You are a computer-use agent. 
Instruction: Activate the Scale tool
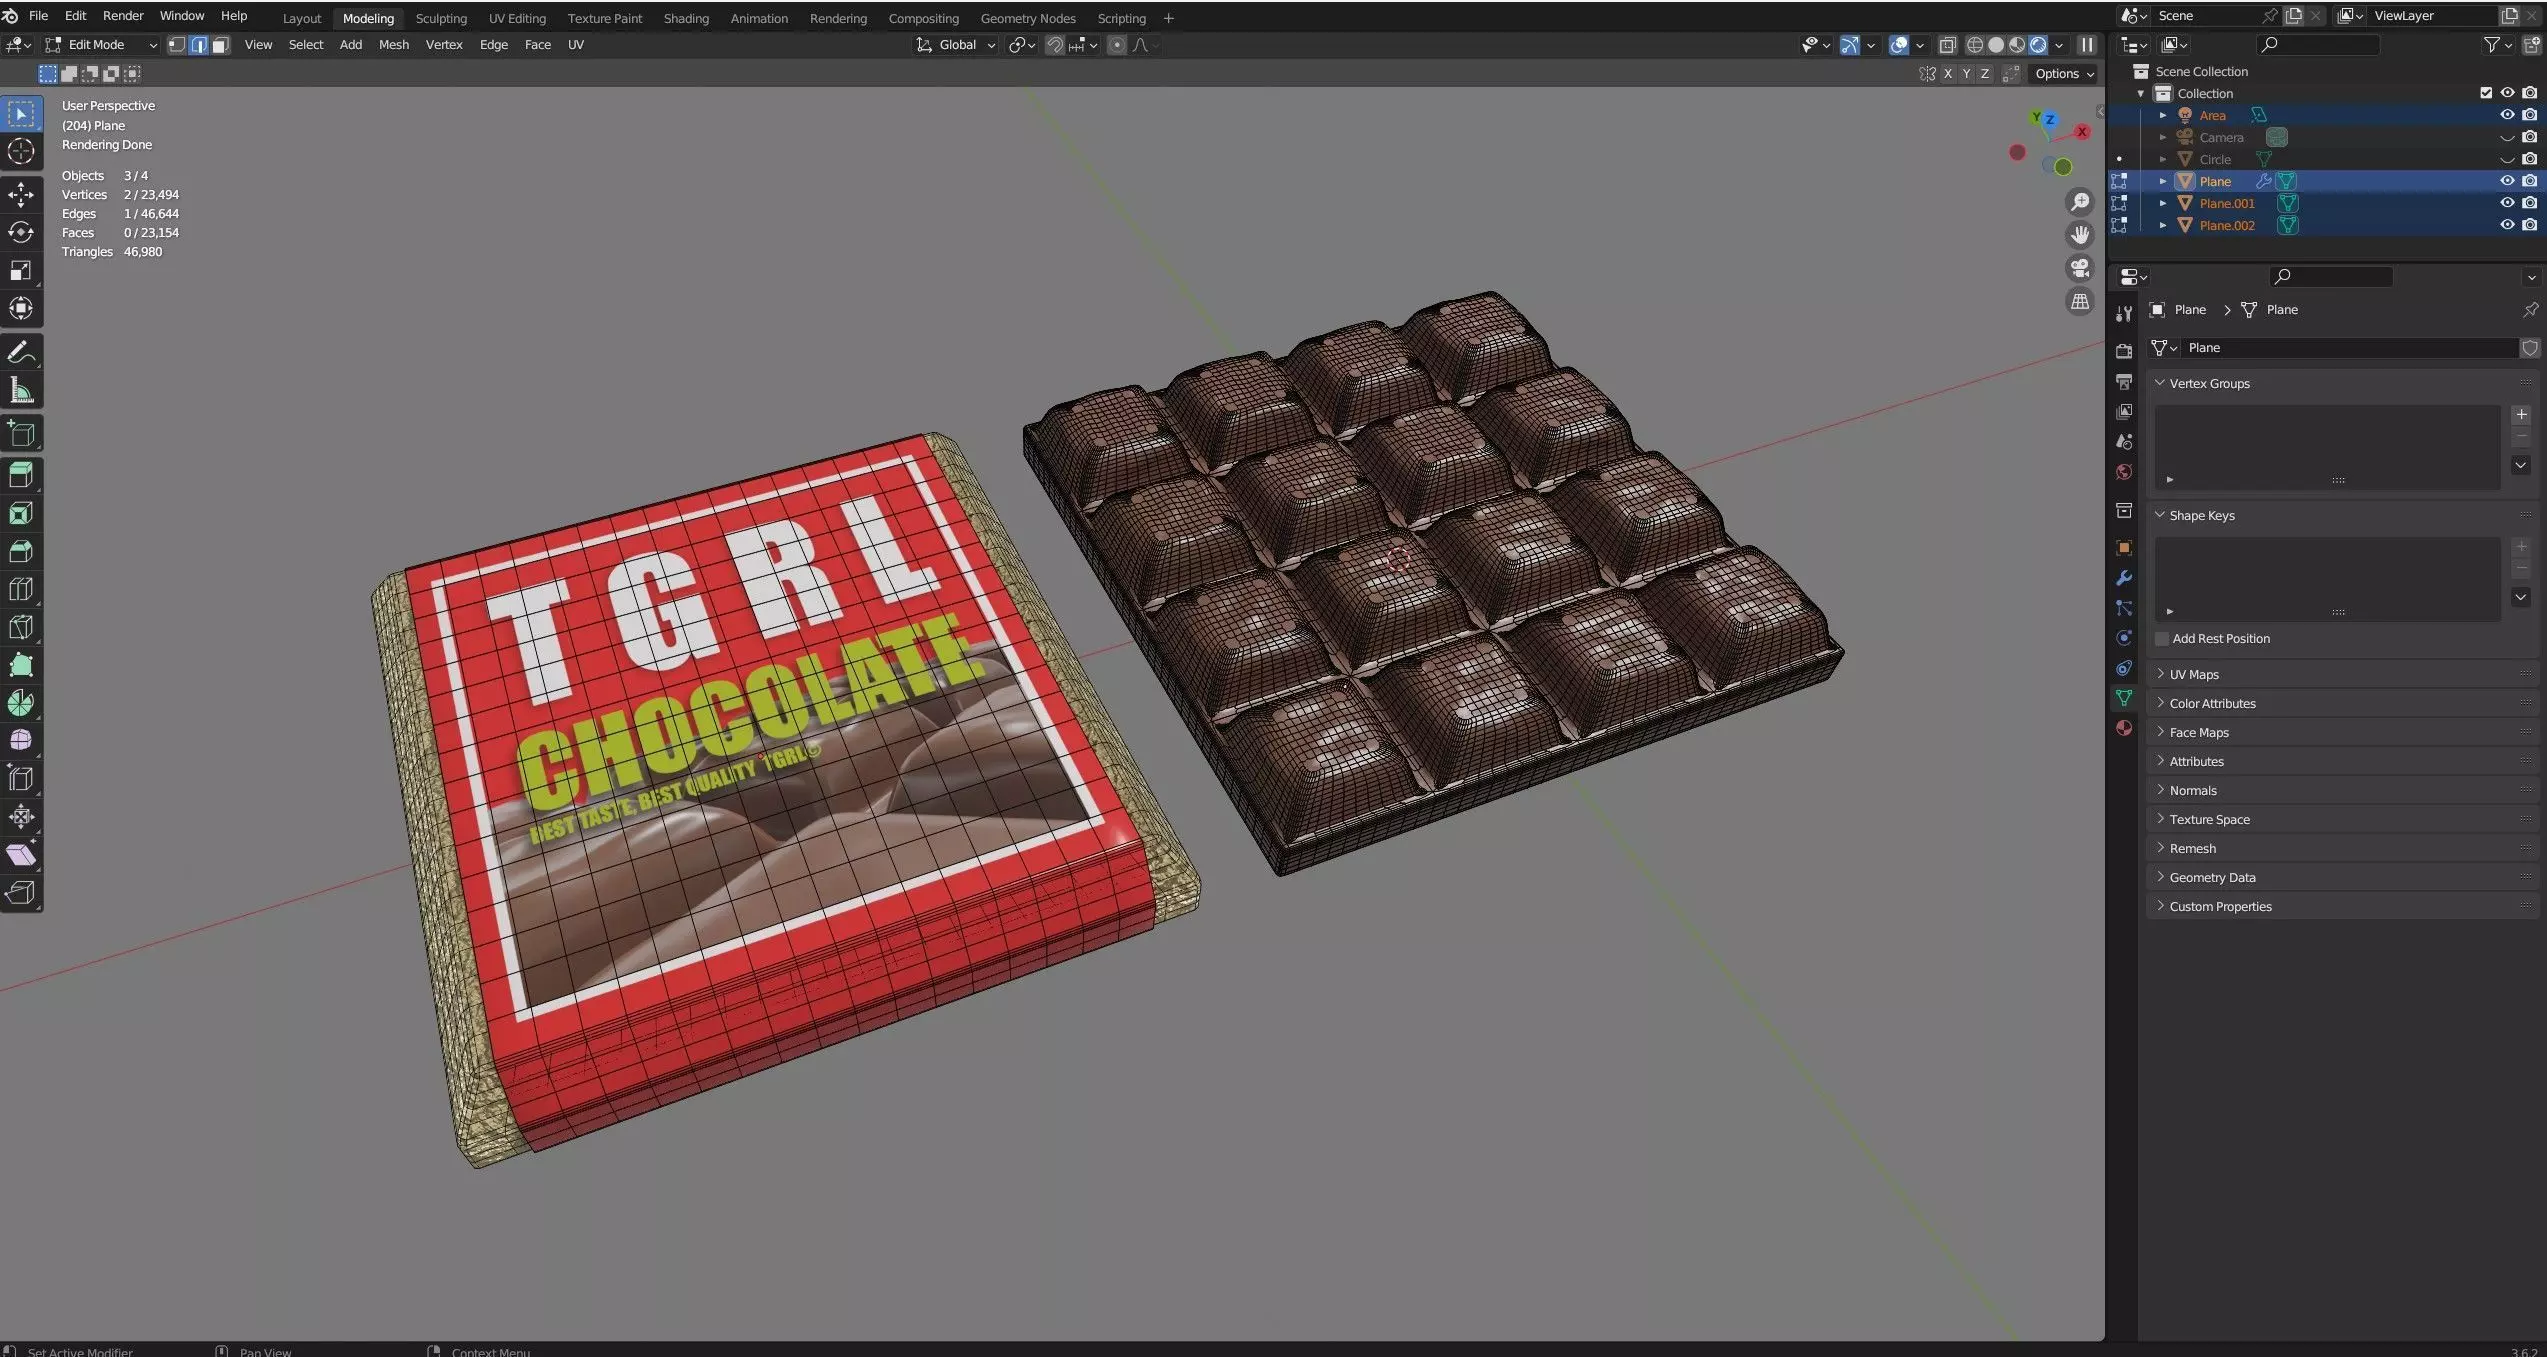(21, 271)
